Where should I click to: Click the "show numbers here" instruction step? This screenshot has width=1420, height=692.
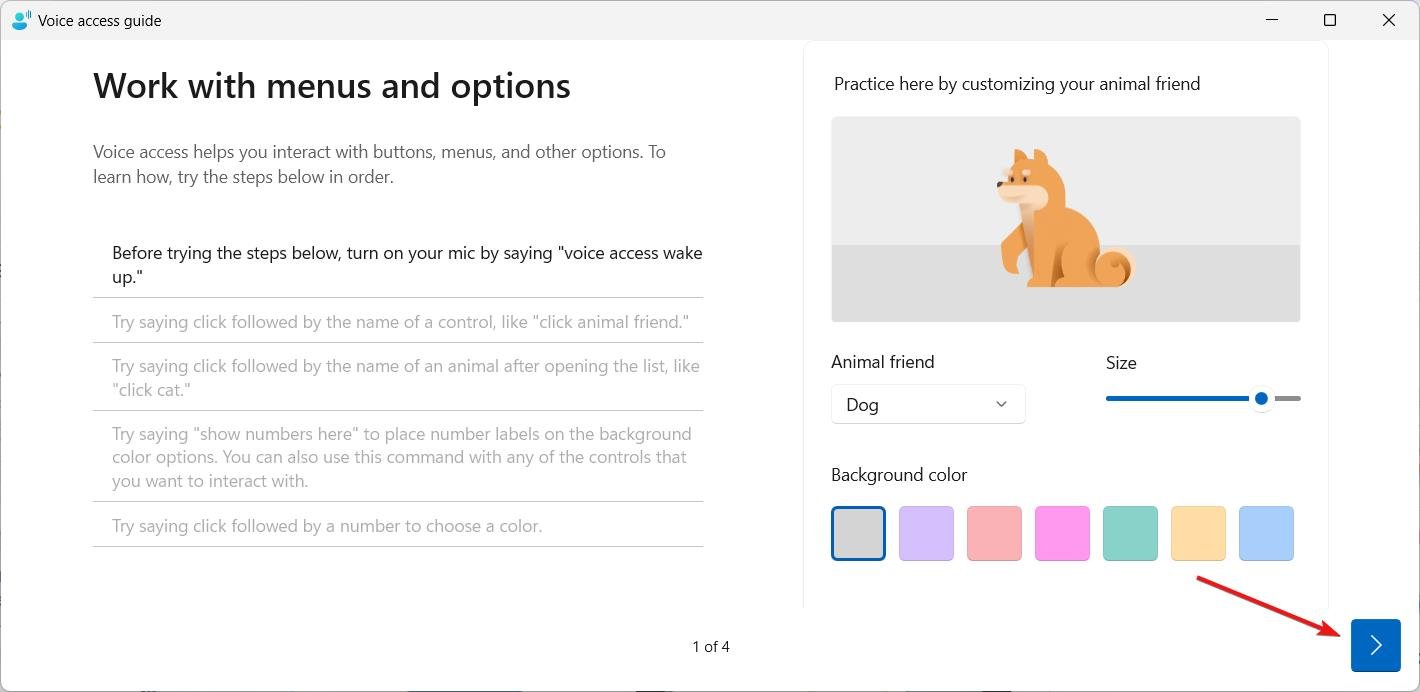point(398,457)
